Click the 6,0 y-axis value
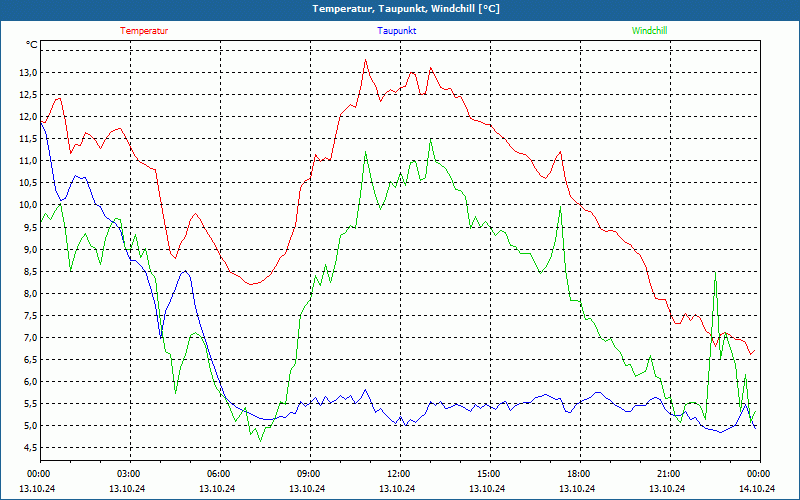This screenshot has width=800, height=500. tap(30, 382)
